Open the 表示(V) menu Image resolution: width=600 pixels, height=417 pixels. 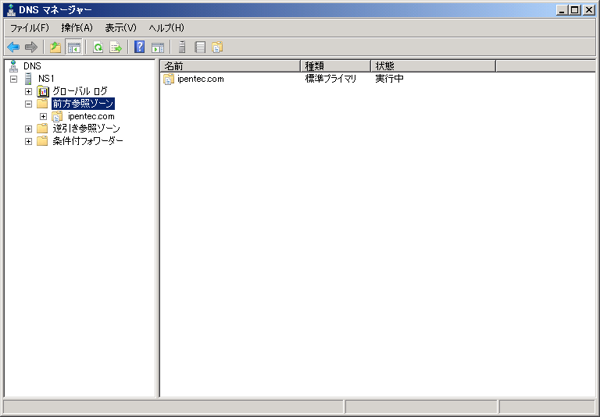121,28
